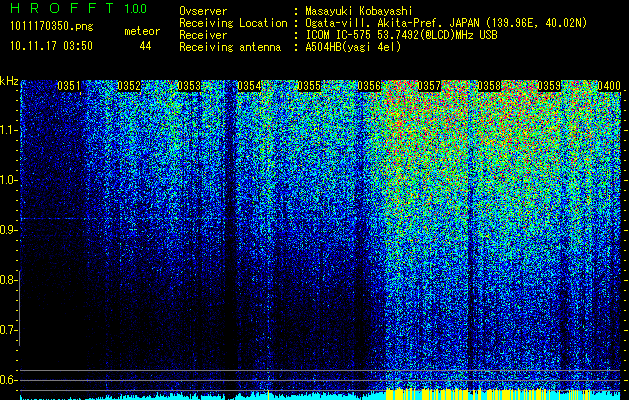The height and width of the screenshot is (400, 629).
Task: Click the HROFFT 1.0.0 title text
Action: (x=78, y=8)
